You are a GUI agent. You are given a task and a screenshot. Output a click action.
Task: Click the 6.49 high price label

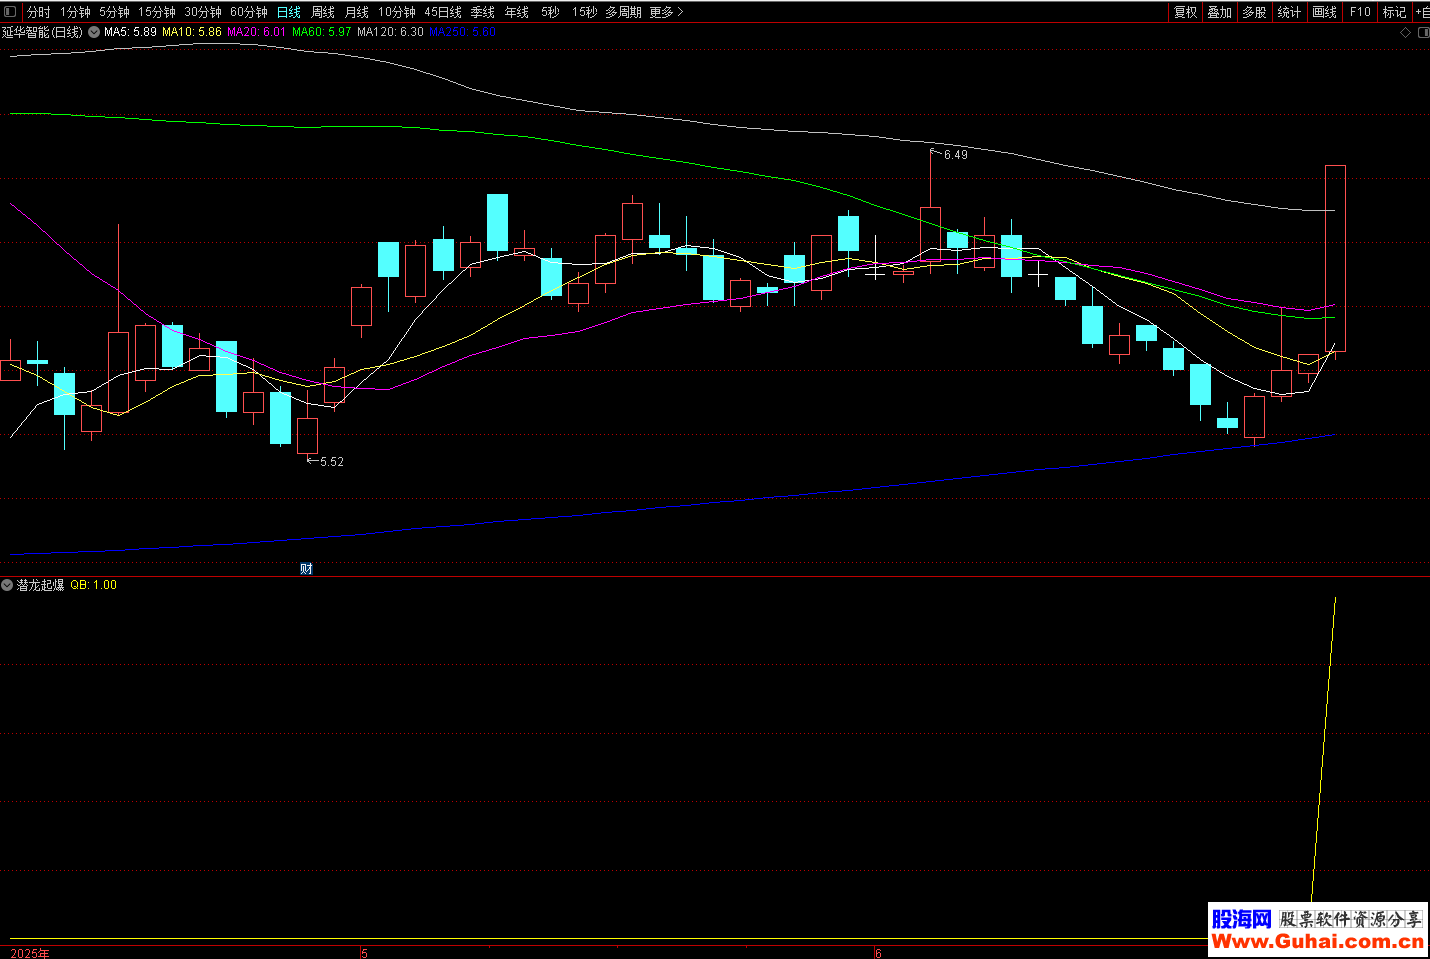coord(955,155)
